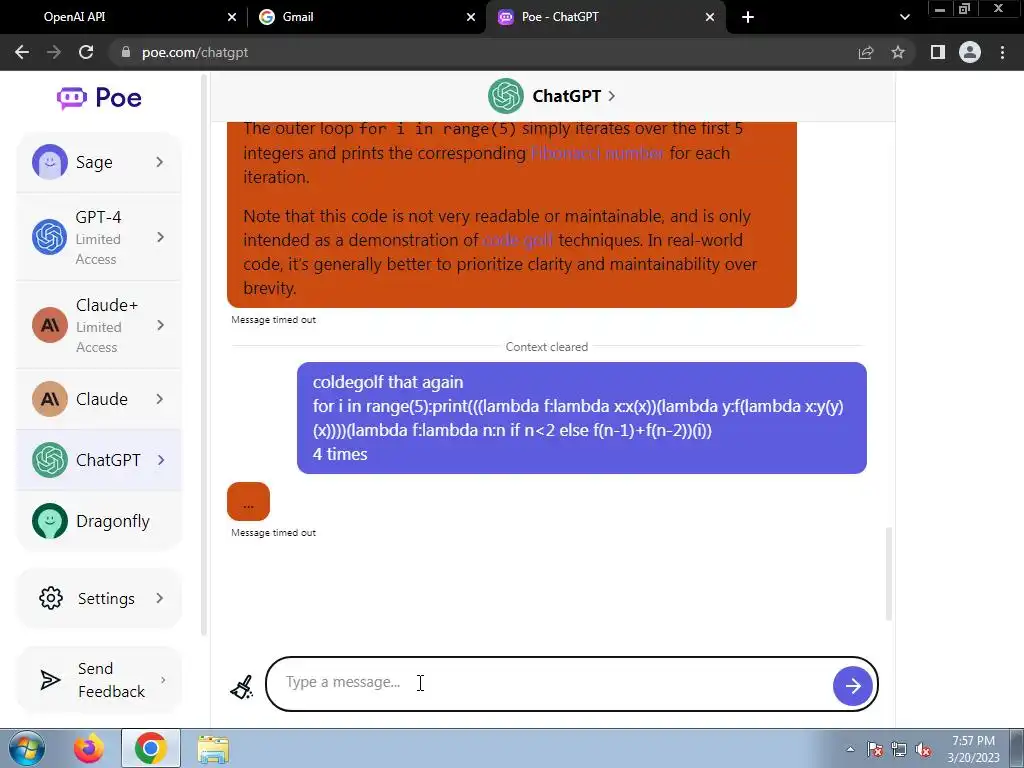
Task: Click the Poe logo icon
Action: (x=71, y=98)
